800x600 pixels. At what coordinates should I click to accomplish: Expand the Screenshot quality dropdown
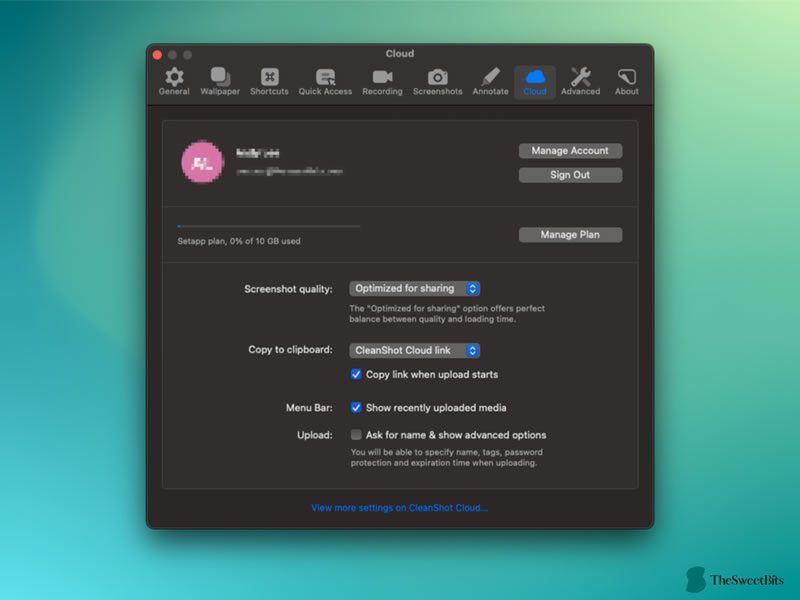(x=414, y=289)
